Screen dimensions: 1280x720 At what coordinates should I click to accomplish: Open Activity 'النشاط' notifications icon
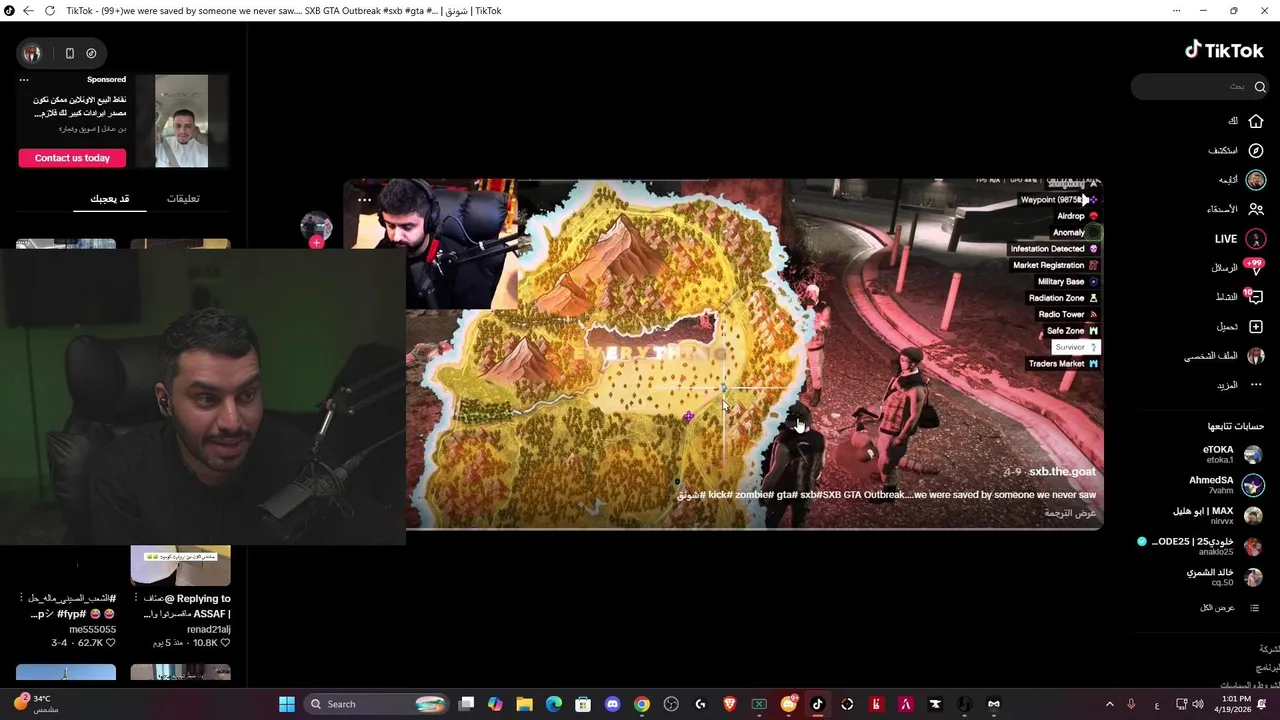click(1256, 297)
